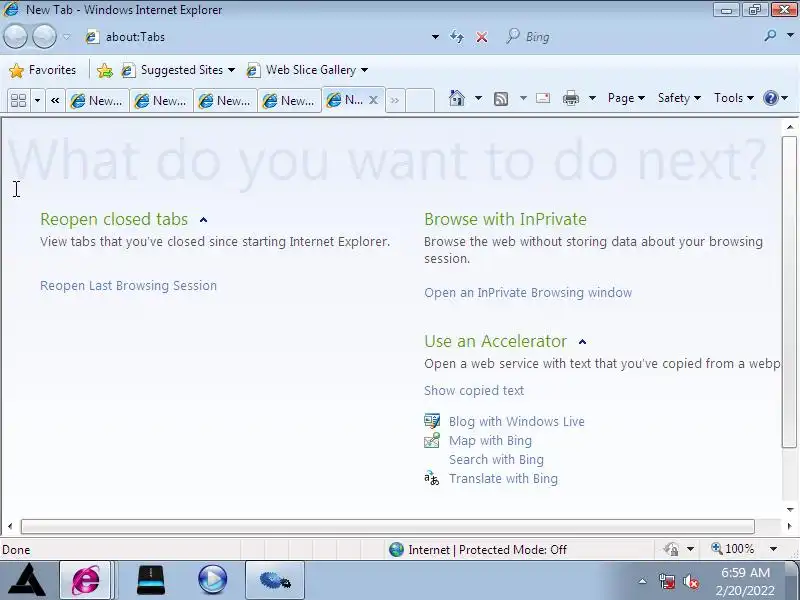800x600 pixels.
Task: Click the Back navigation button
Action: click(15, 37)
